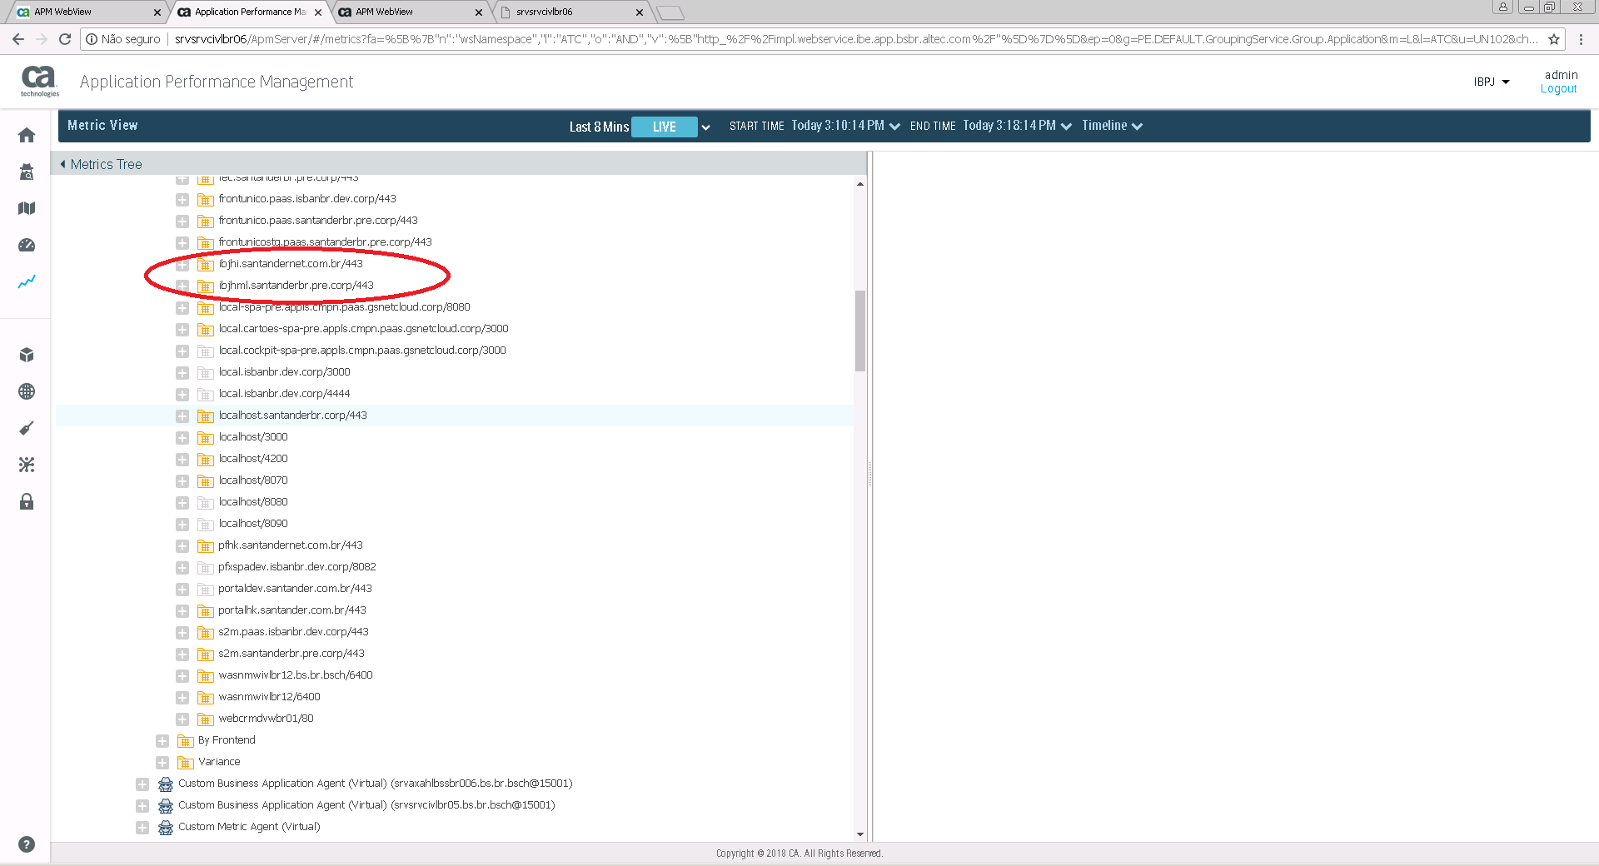Click the metrics tree vertical scrollbar thumb
1599x866 pixels.
click(860, 331)
